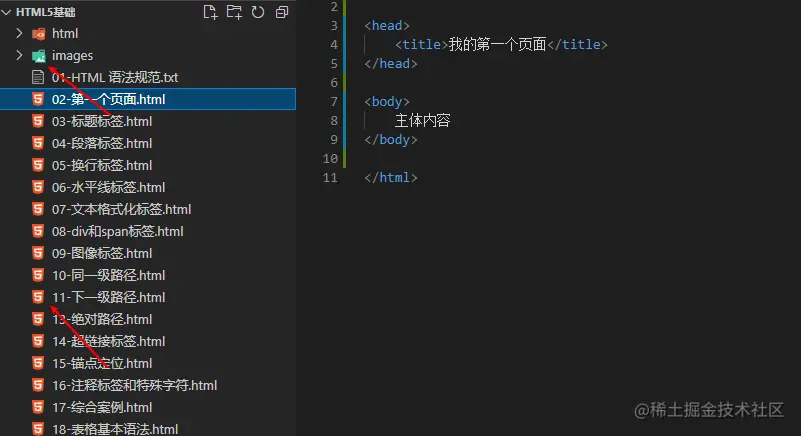Open the html folder label
801x436 pixels.
[65, 33]
